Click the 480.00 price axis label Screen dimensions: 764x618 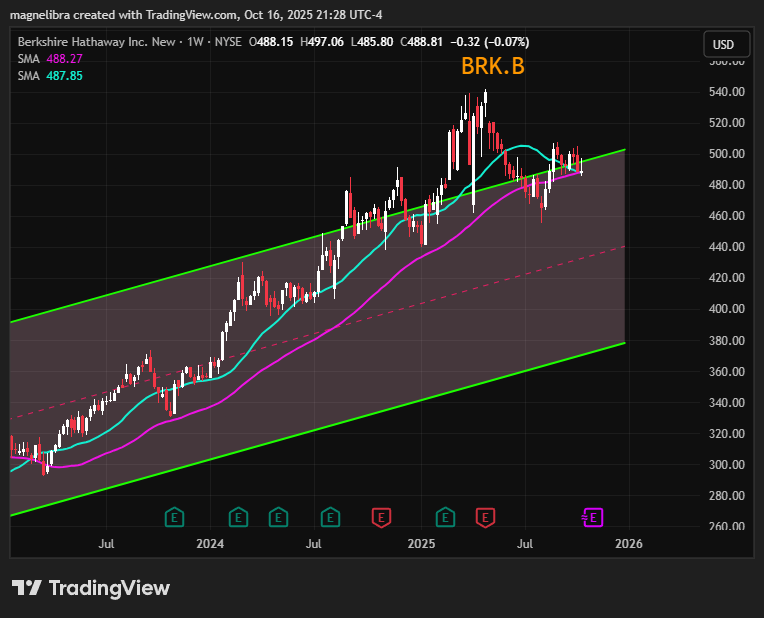(727, 185)
